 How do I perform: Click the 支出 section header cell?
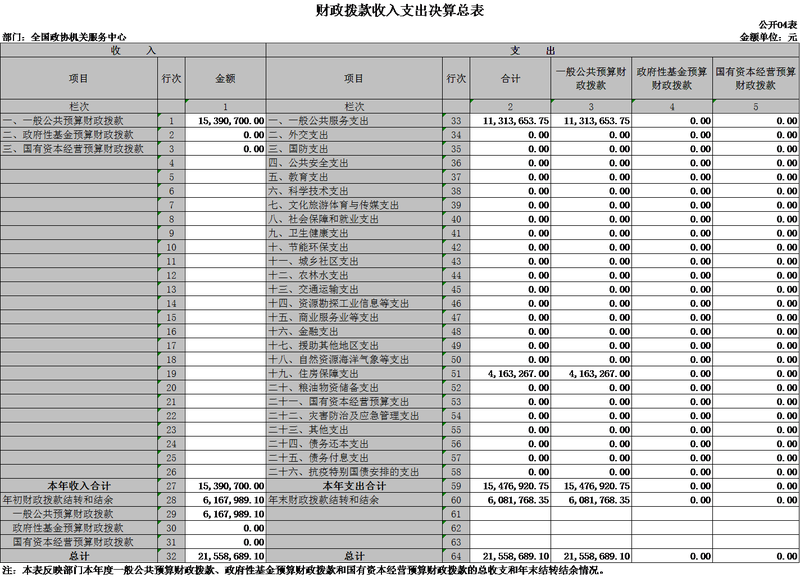coord(532,49)
